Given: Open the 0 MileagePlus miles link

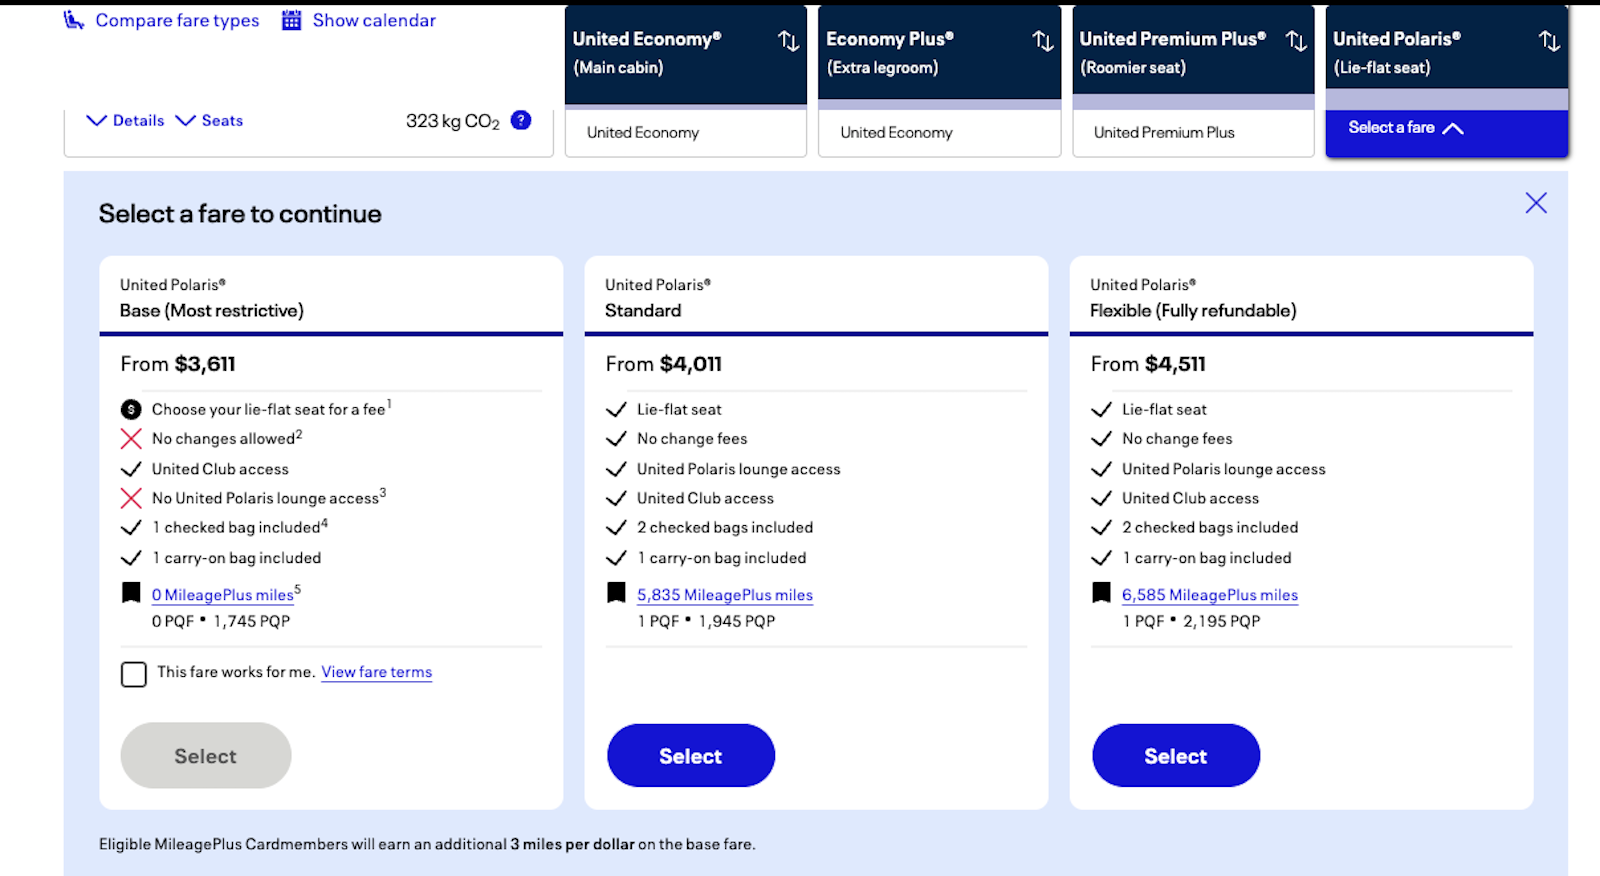Looking at the screenshot, I should click(x=223, y=595).
